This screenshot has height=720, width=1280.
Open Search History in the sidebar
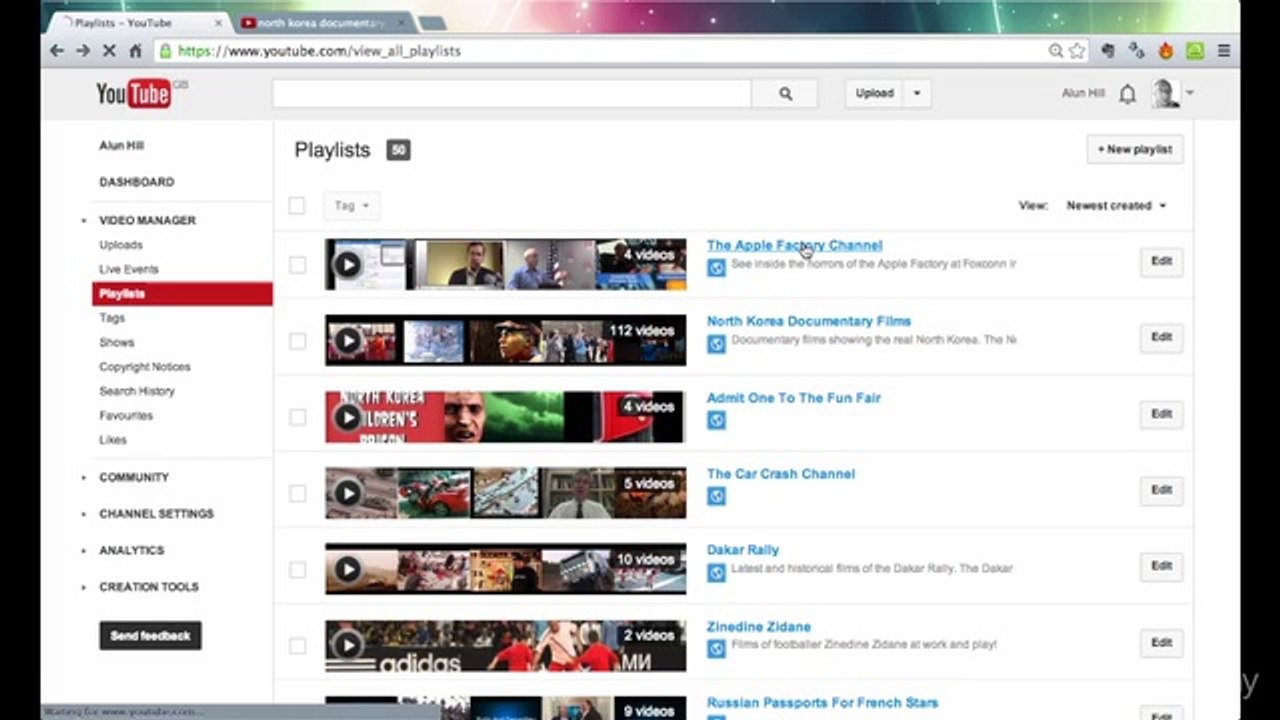click(137, 391)
